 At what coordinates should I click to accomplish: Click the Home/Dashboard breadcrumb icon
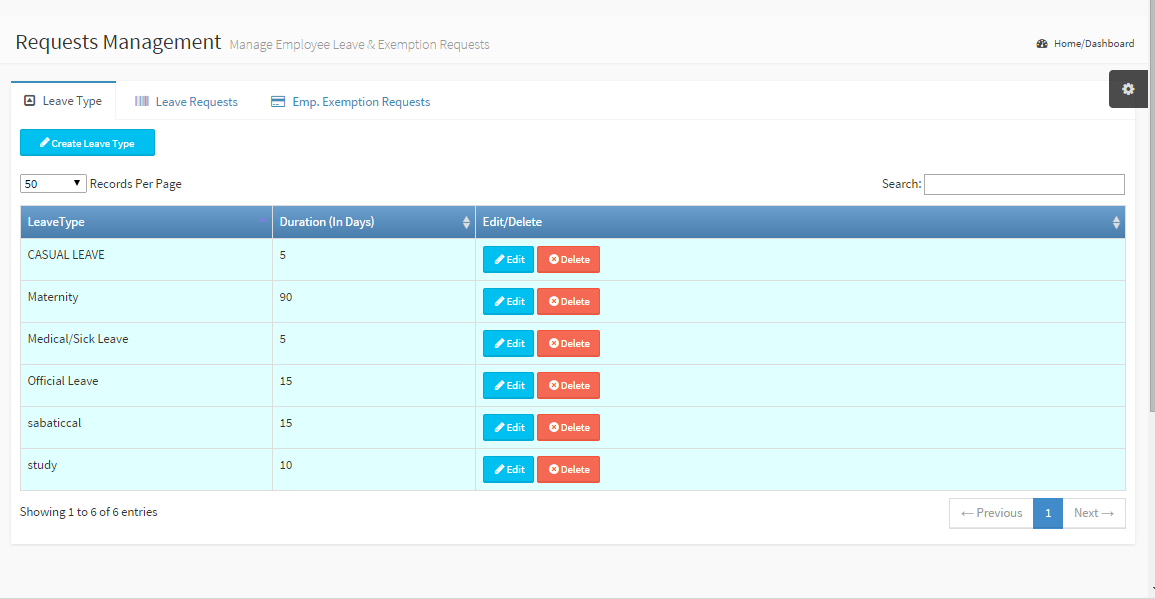coord(1042,44)
